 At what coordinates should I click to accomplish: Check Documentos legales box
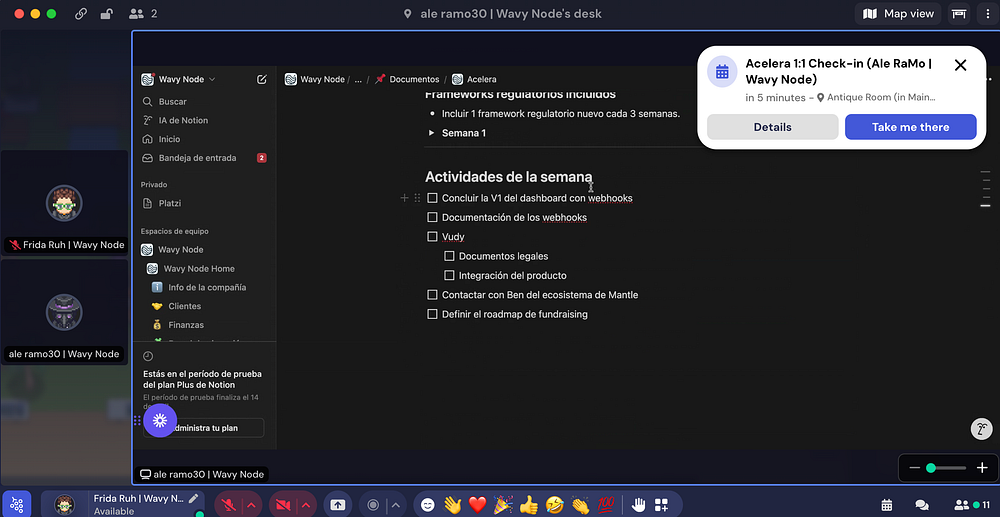[449, 256]
